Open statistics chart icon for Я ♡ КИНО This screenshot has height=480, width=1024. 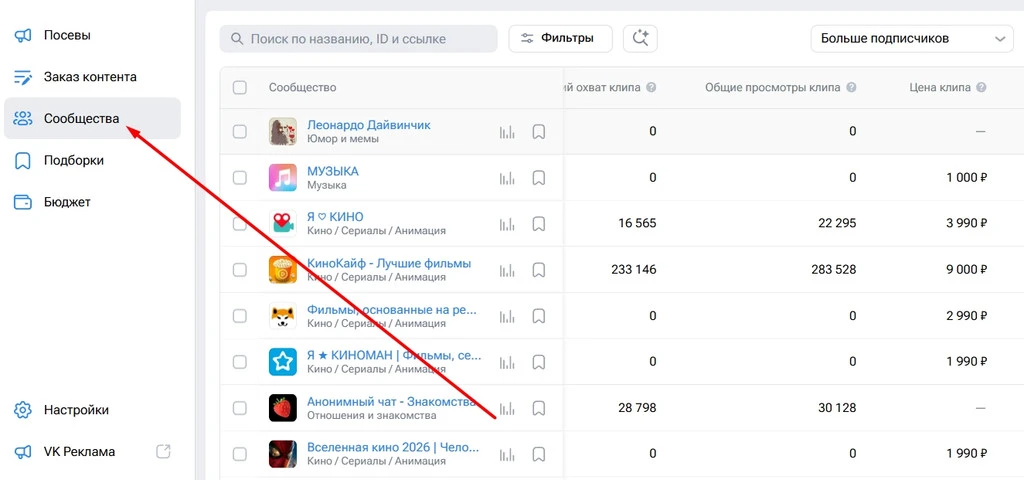pos(507,224)
